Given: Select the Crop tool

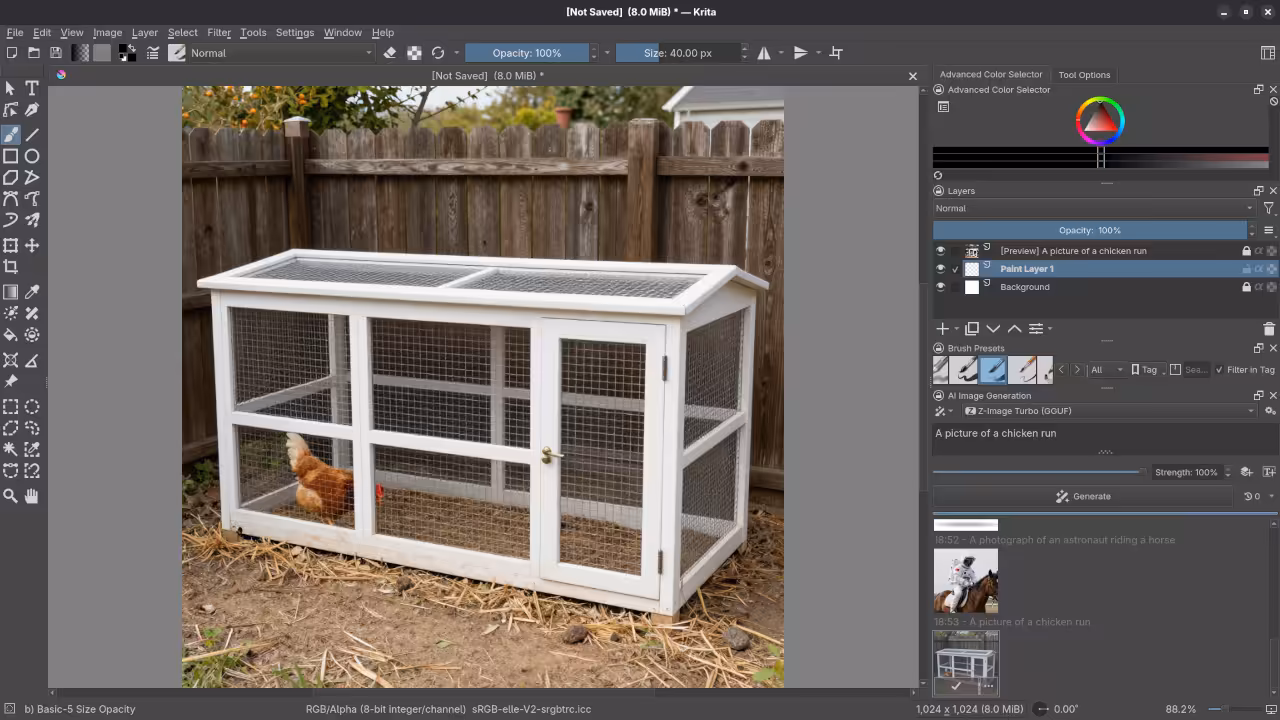Looking at the screenshot, I should (11, 266).
